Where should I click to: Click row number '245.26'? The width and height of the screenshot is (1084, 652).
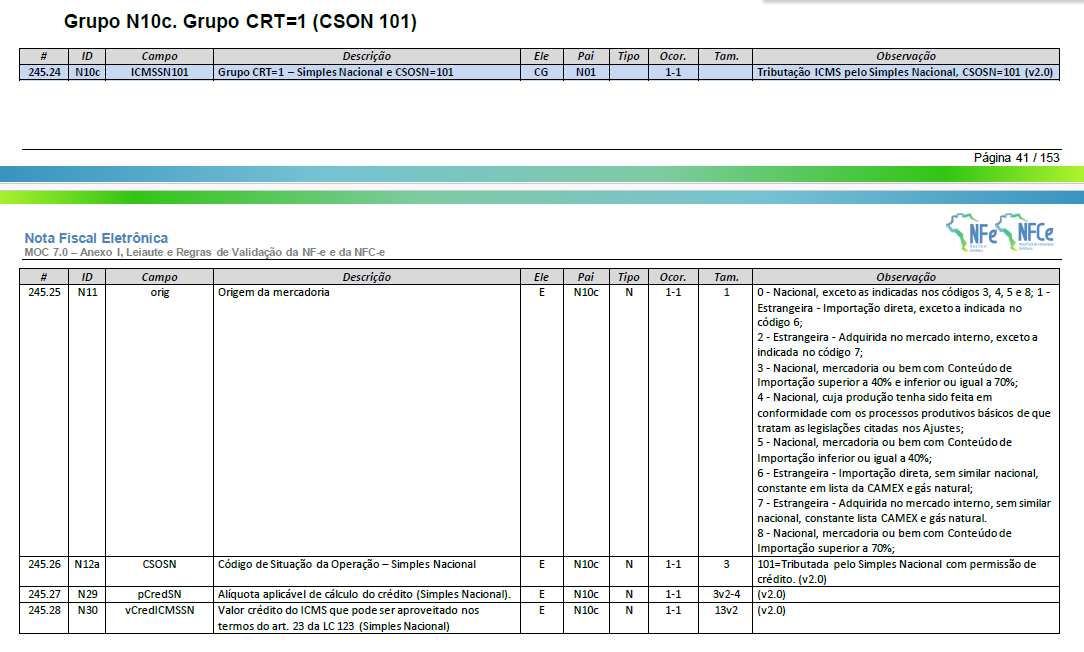44,564
